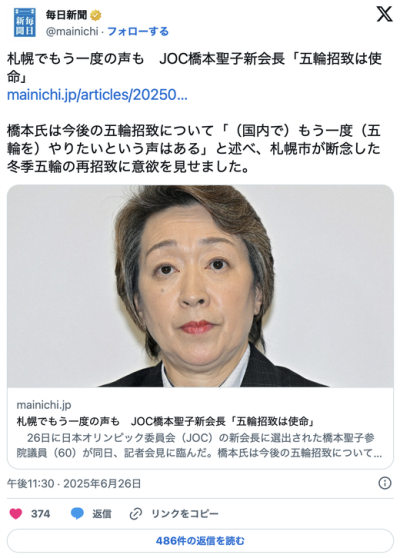Click the mainichi.jp card domain text

[44, 405]
